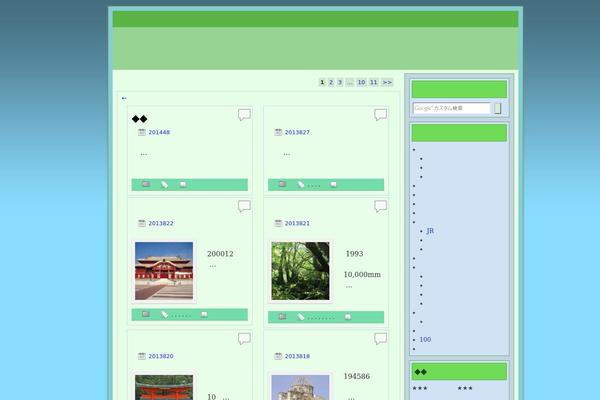Click the >> next pages button

click(387, 82)
